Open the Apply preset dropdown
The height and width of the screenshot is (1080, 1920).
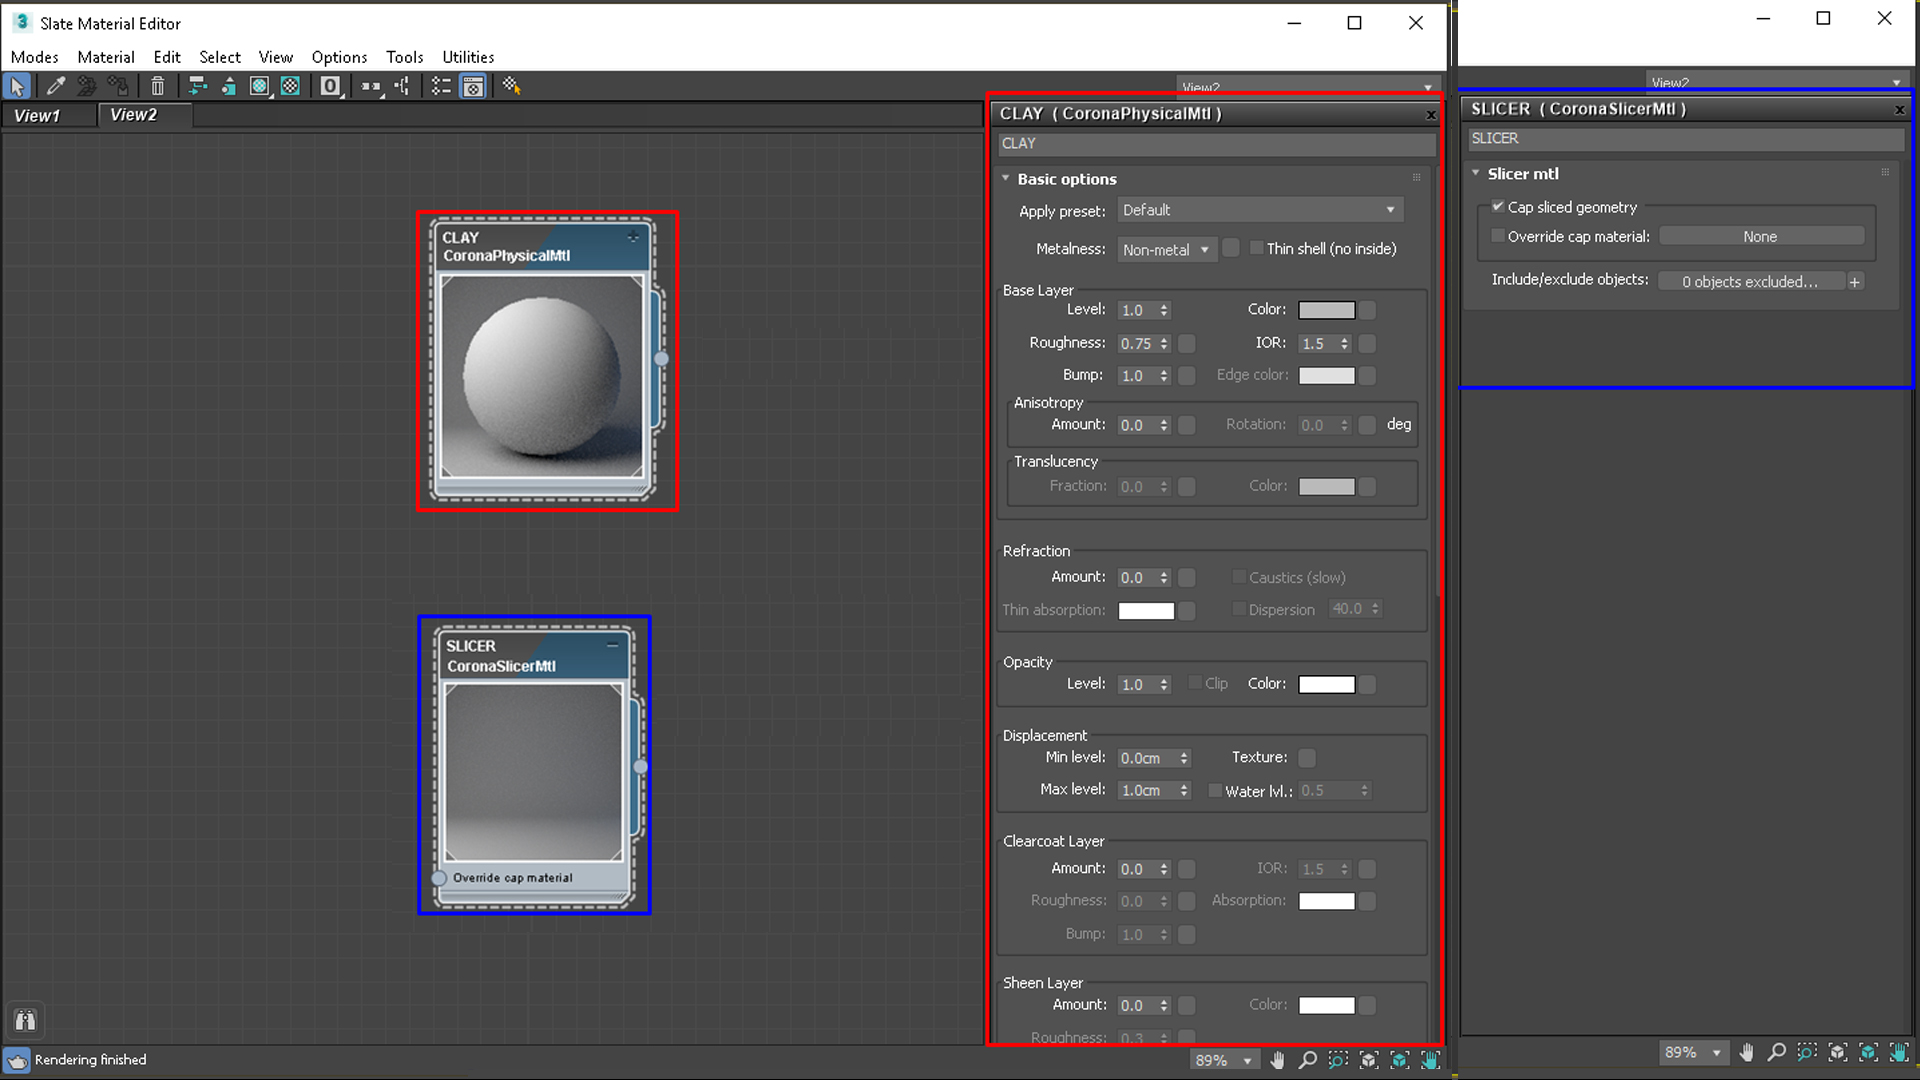tap(1258, 210)
